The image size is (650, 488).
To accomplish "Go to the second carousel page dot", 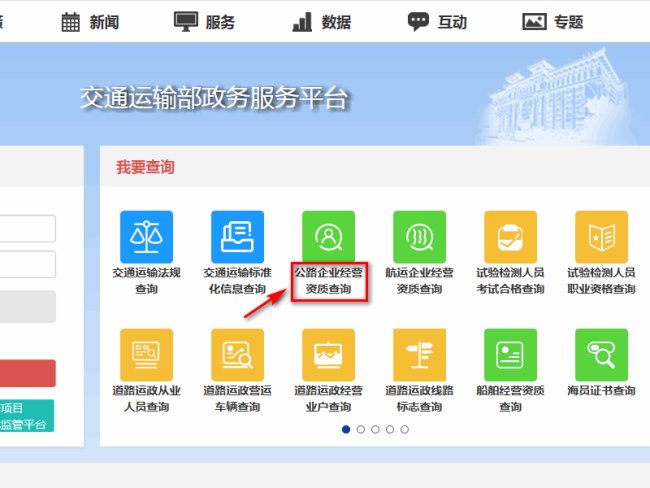I will tap(361, 430).
